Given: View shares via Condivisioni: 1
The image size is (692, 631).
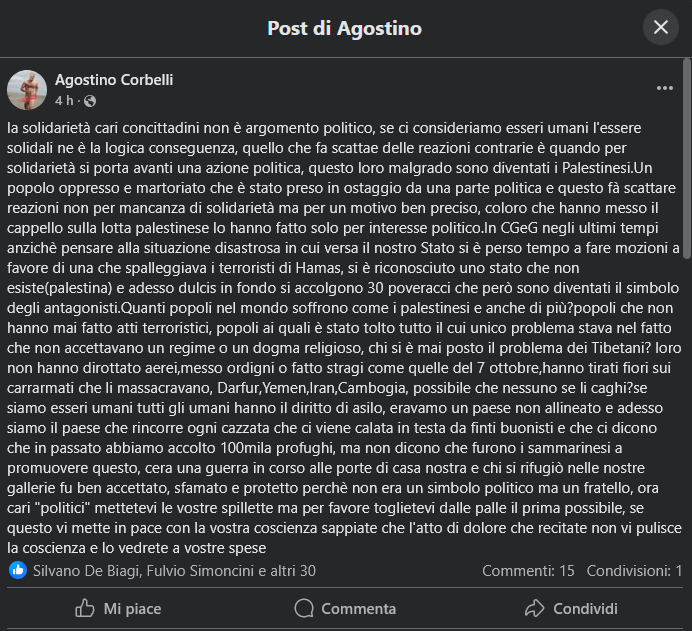Looking at the screenshot, I should (x=634, y=570).
